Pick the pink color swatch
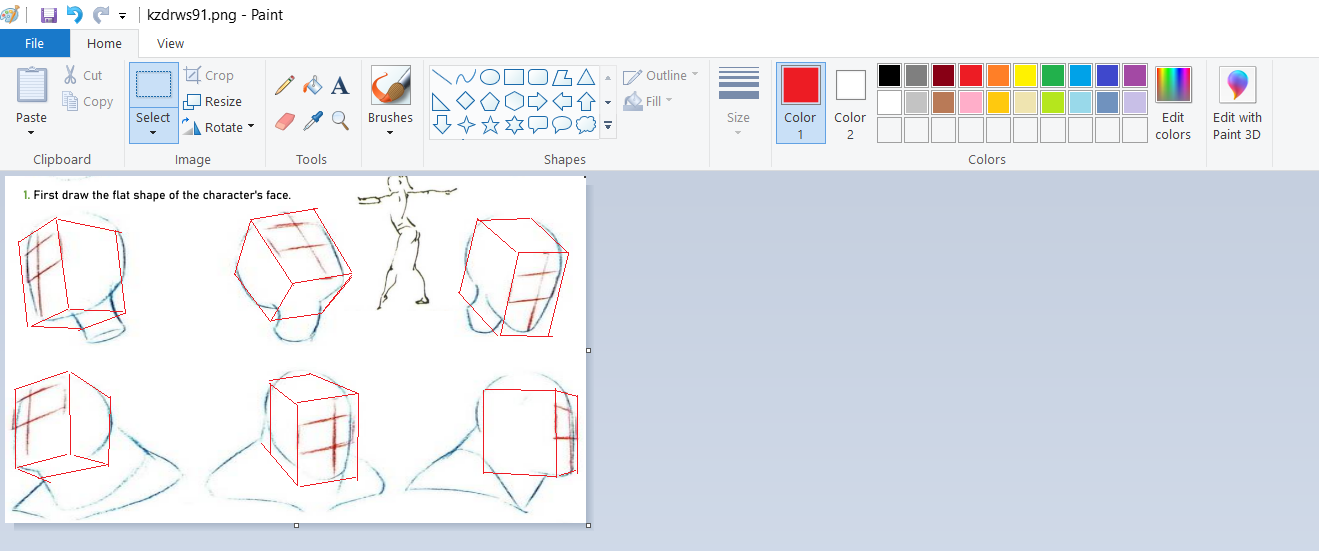Viewport: 1319px width, 551px height. (971, 102)
